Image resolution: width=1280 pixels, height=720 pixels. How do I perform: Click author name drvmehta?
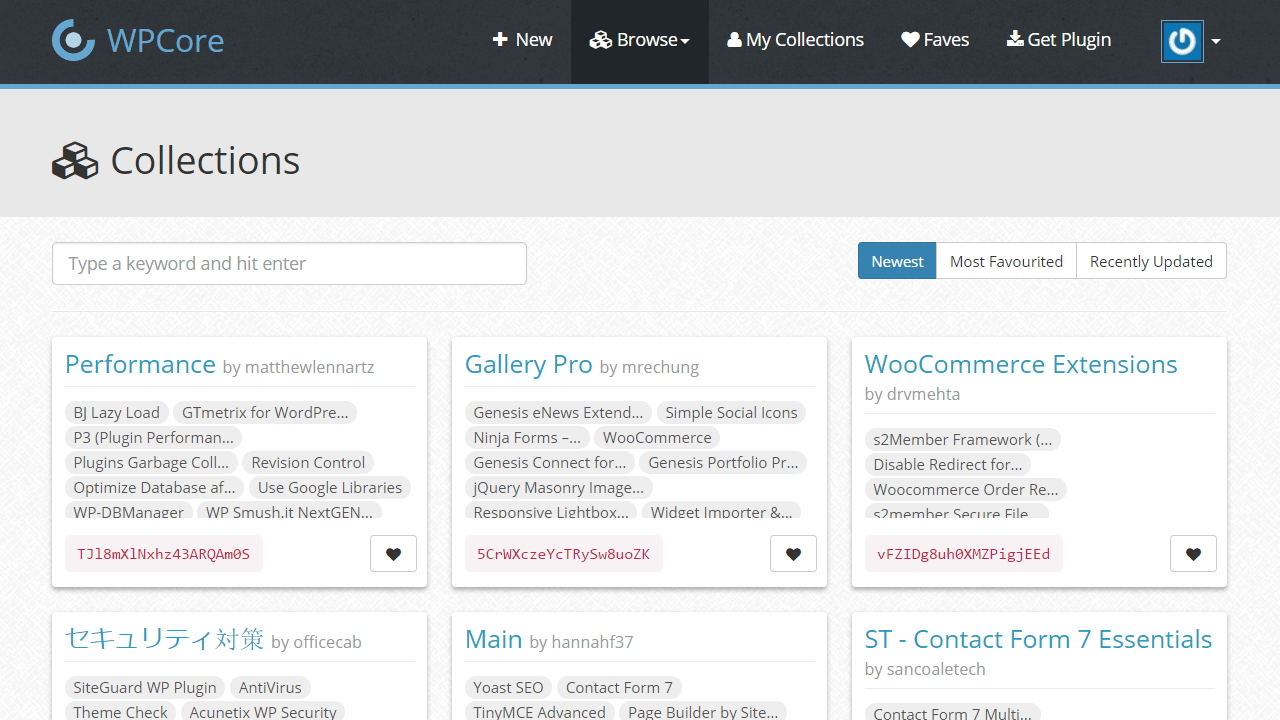point(923,394)
